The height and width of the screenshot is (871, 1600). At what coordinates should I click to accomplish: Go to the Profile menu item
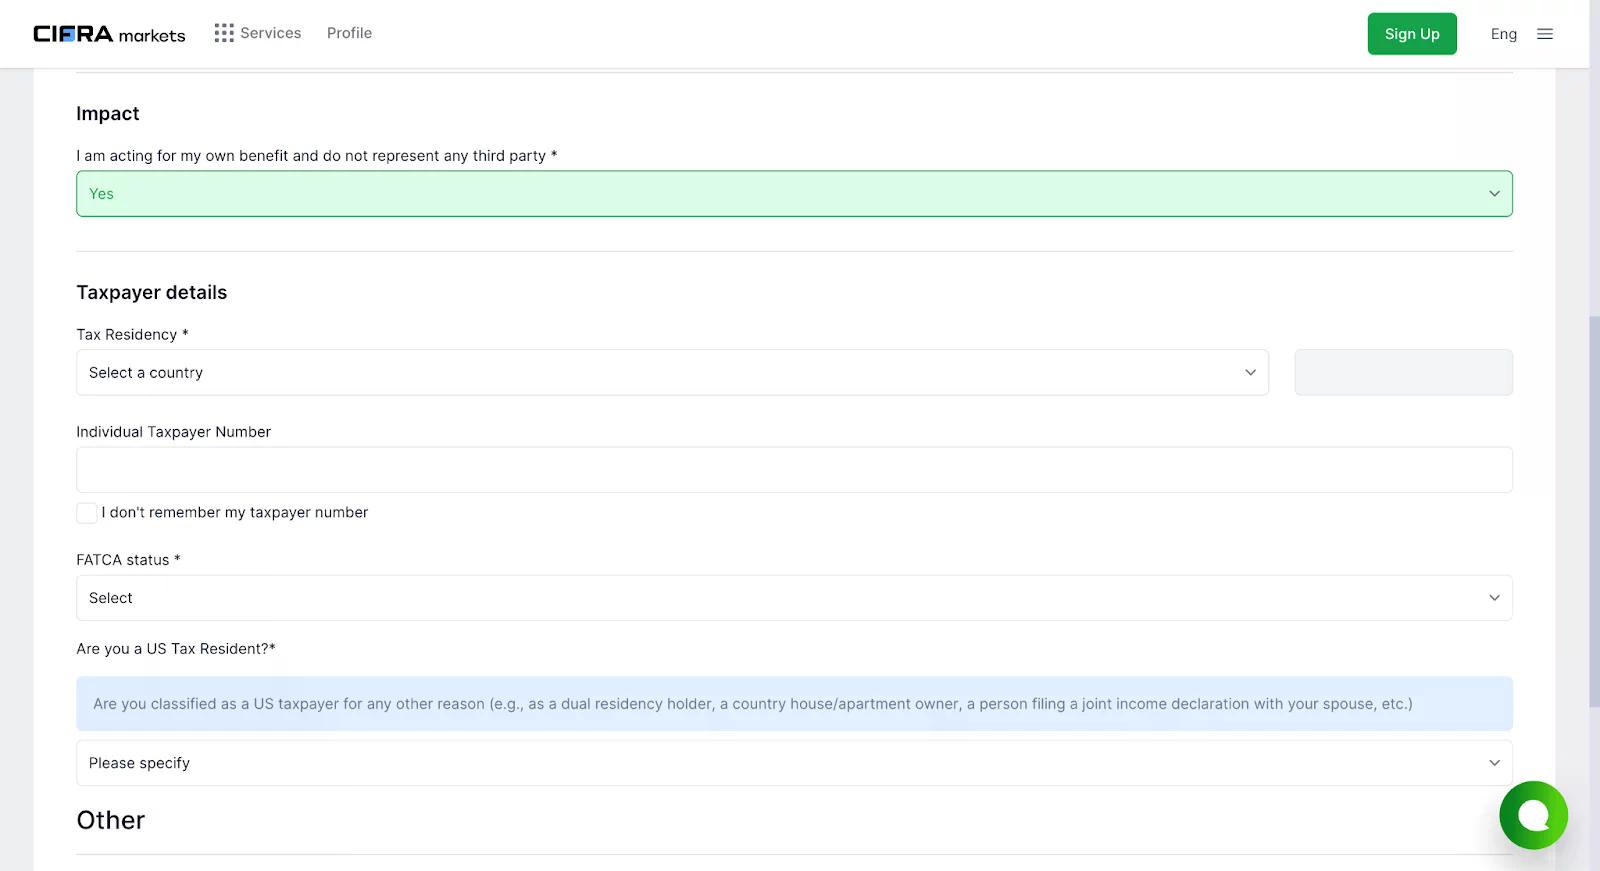349,33
